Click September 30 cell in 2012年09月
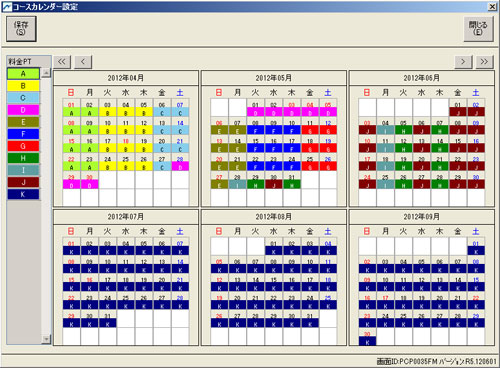Screen dimensions: 500x368 (x=367, y=338)
